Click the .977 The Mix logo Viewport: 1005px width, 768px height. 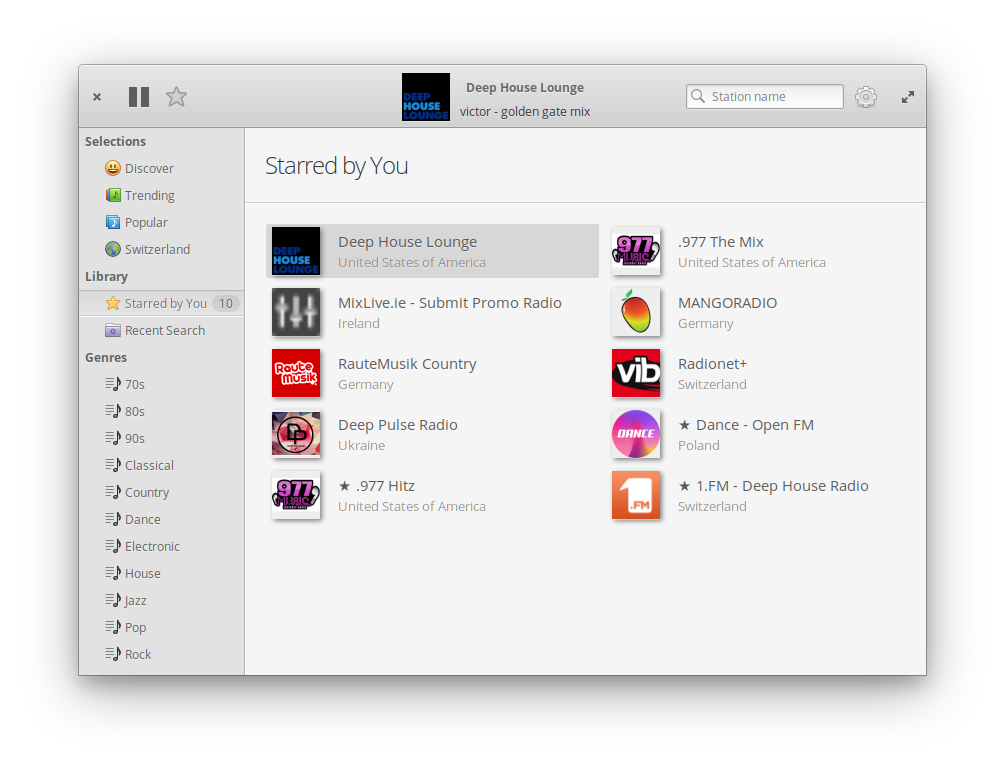point(636,251)
